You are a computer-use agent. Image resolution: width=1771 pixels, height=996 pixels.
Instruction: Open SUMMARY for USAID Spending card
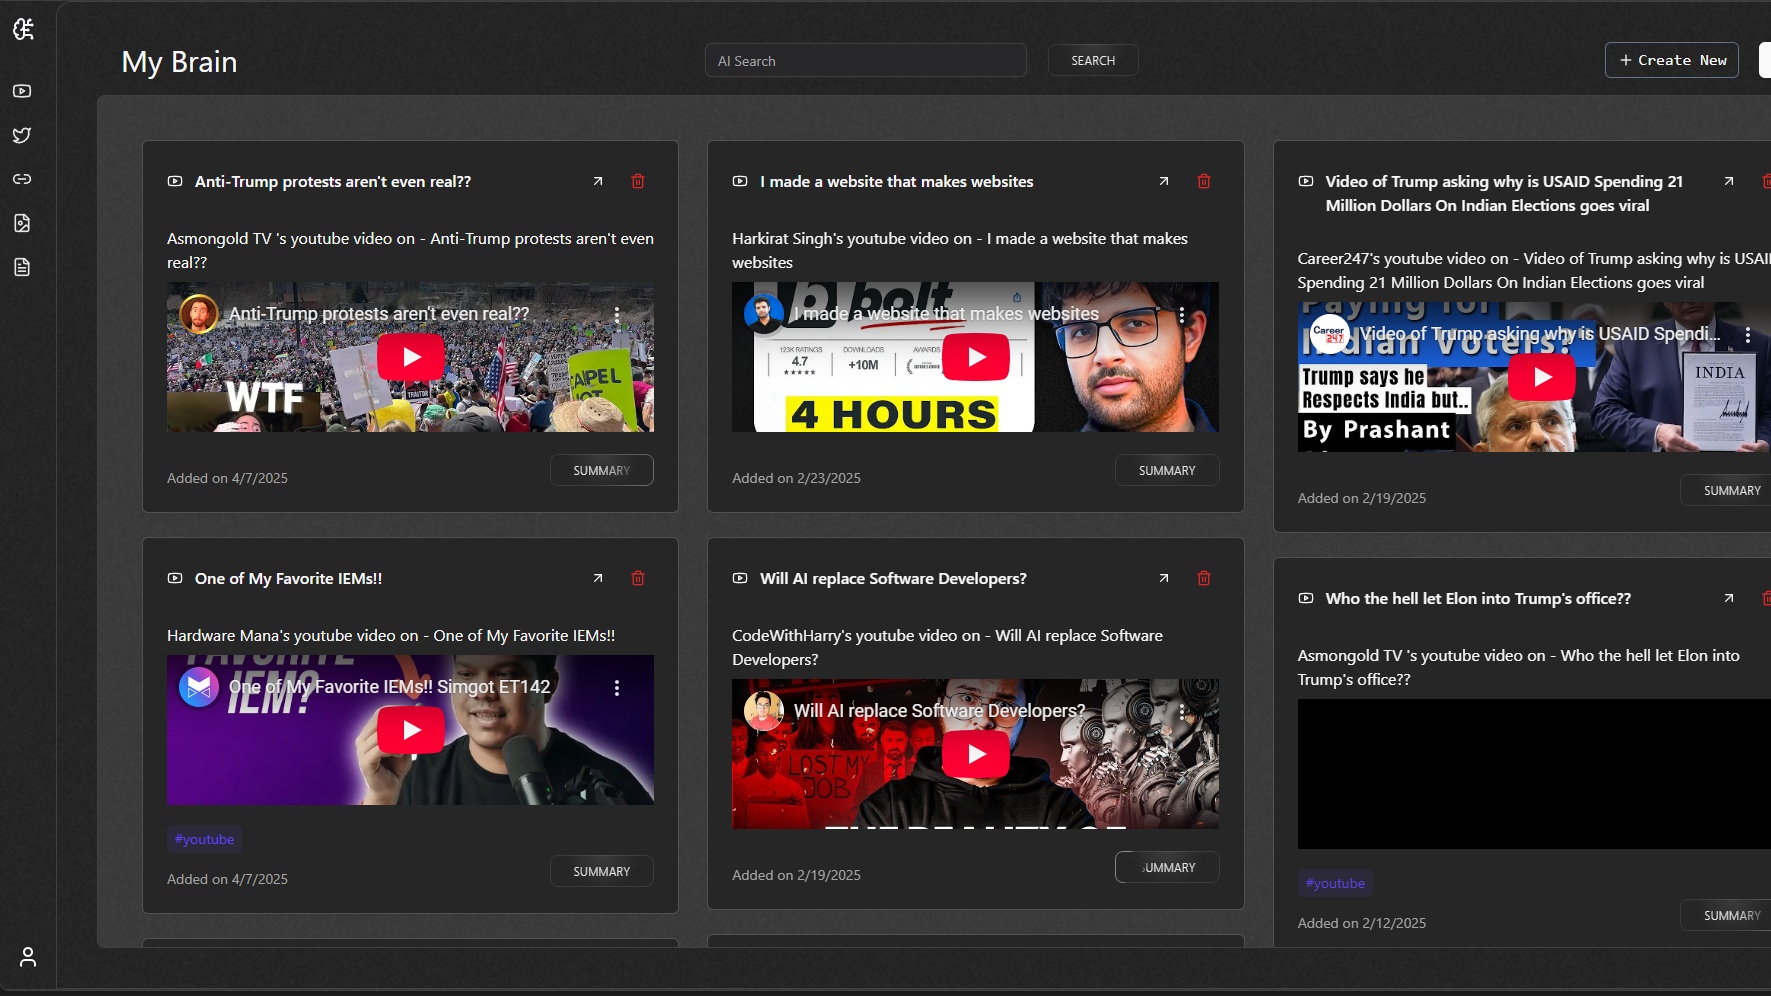[x=1728, y=490]
